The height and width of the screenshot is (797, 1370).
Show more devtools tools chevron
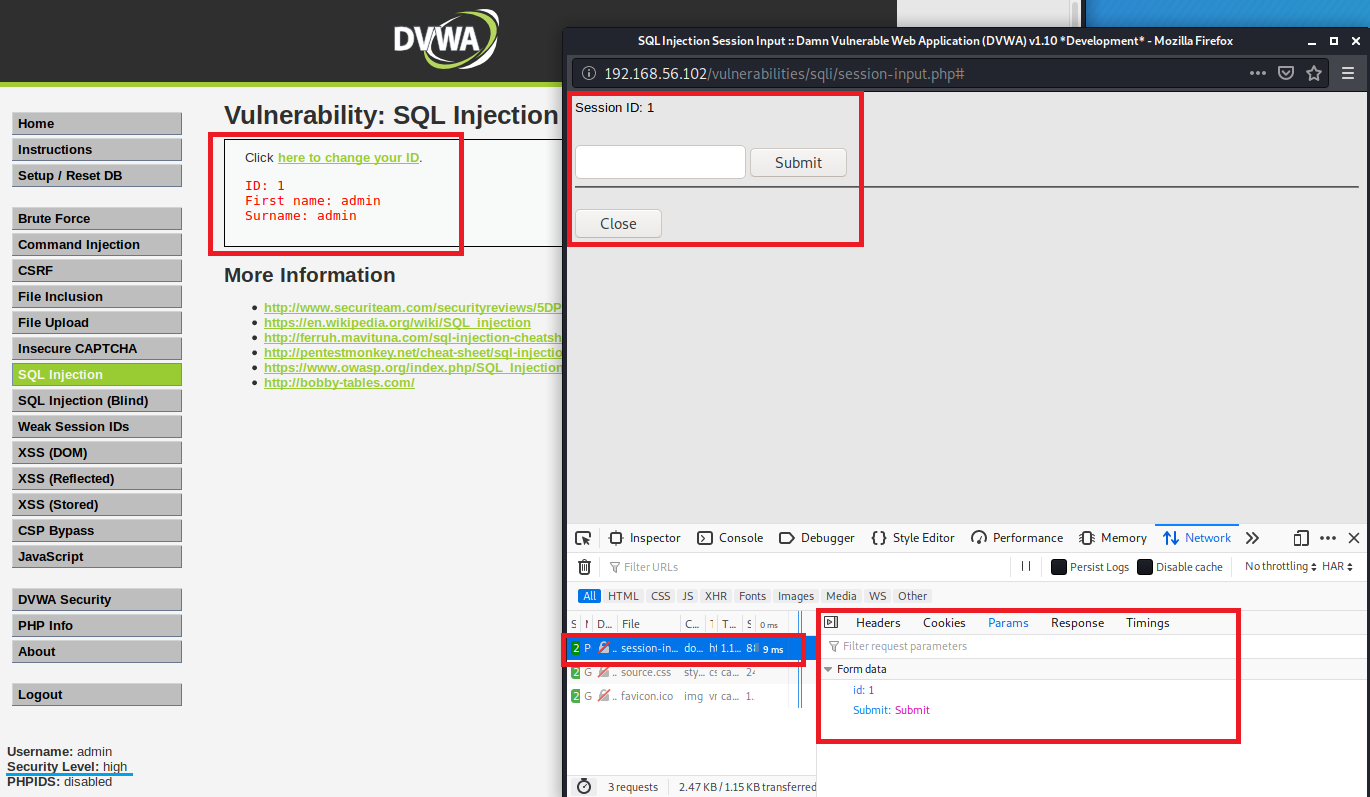(x=1252, y=538)
